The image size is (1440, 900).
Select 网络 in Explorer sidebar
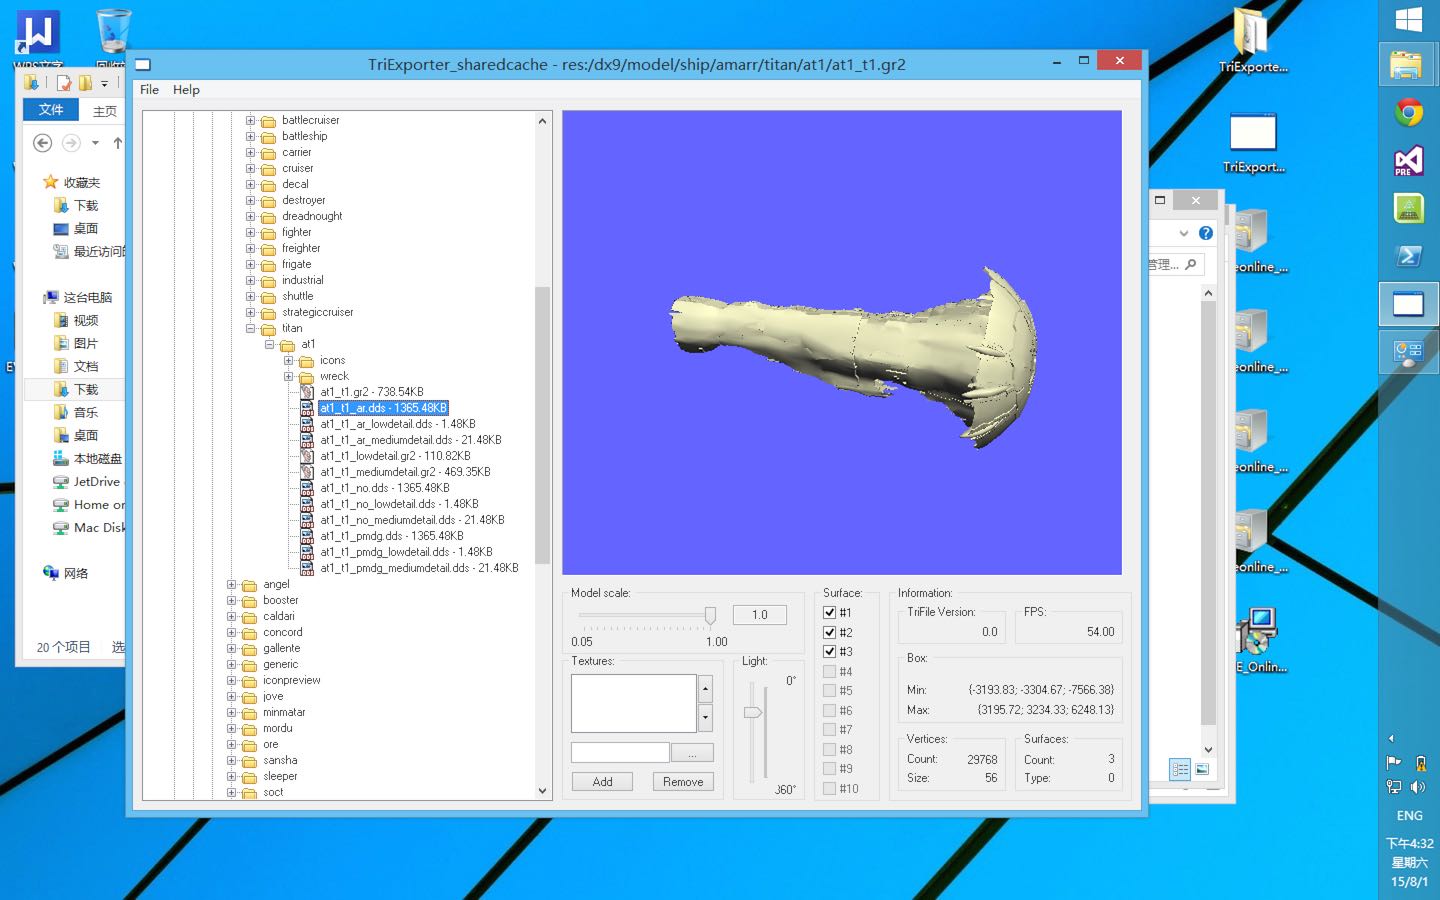tap(66, 573)
